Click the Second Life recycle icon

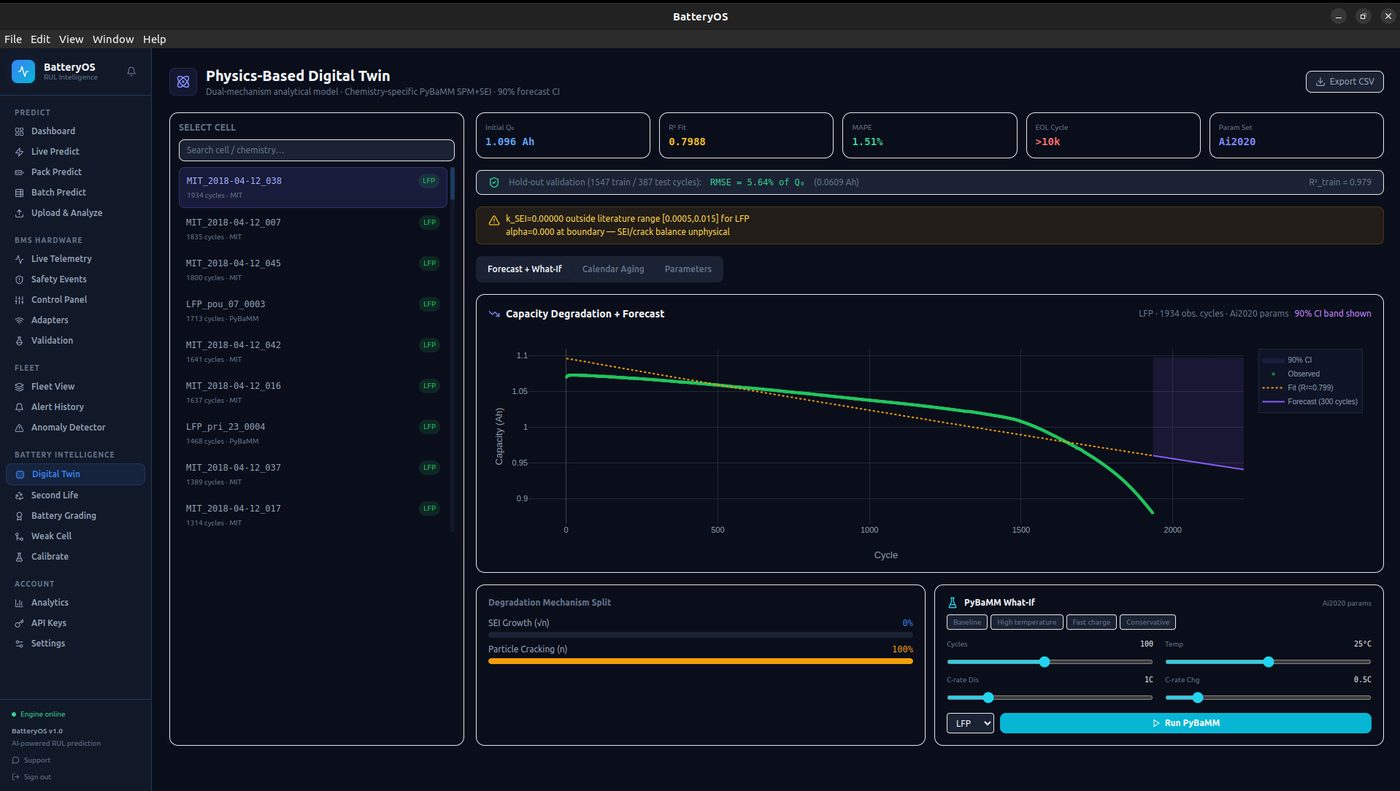pyautogui.click(x=20, y=495)
